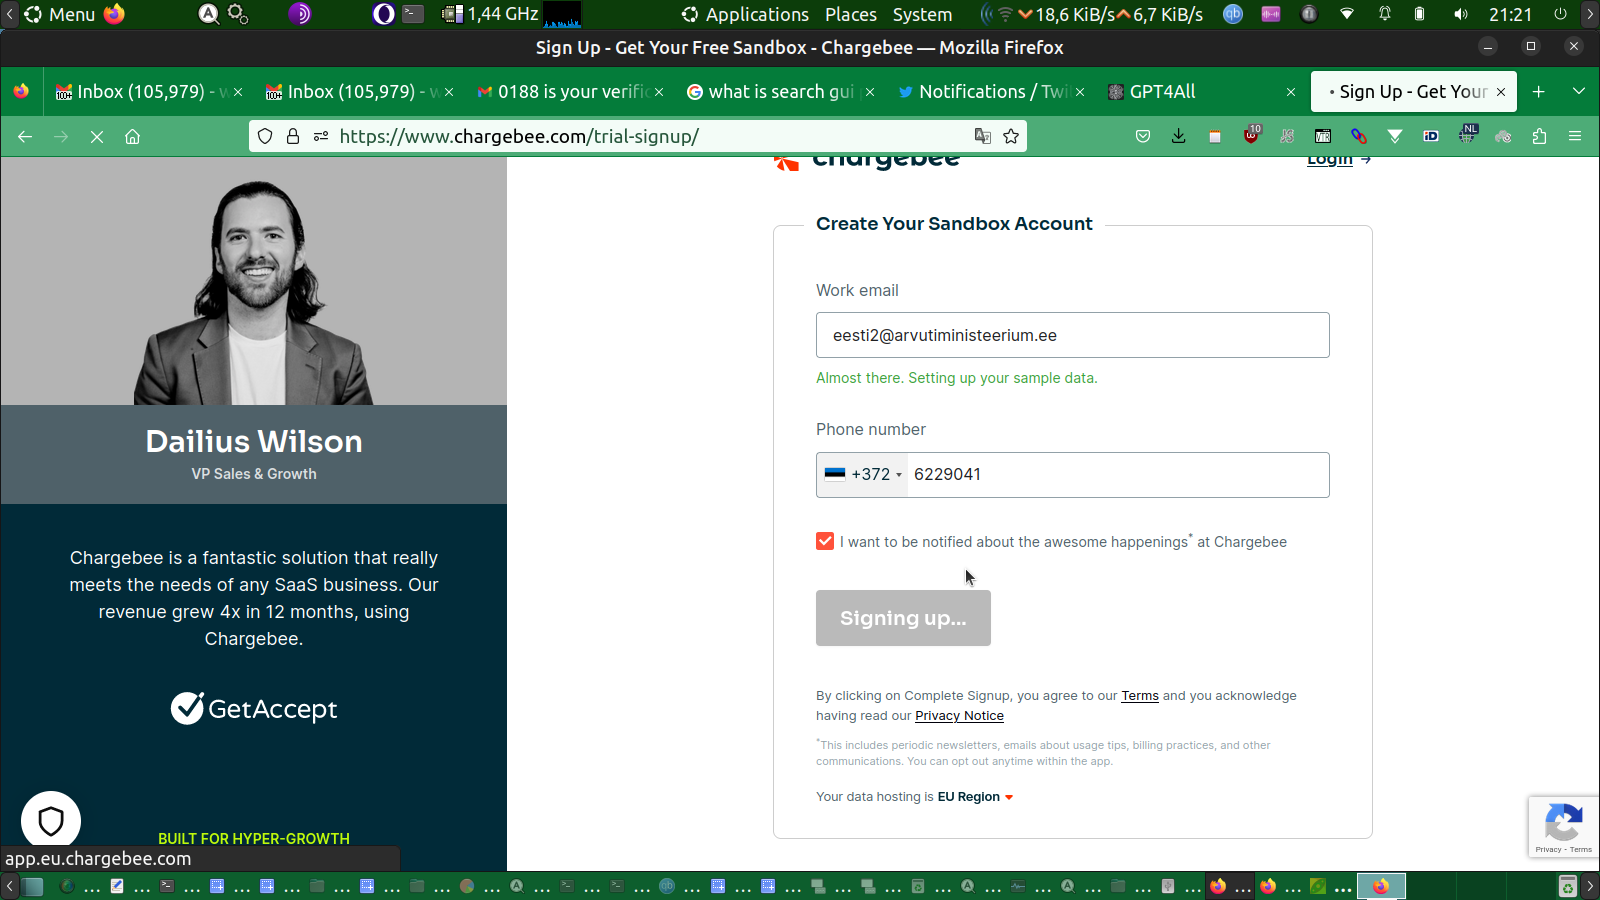
Task: Check notifications bell in system tray
Action: pyautogui.click(x=1385, y=14)
